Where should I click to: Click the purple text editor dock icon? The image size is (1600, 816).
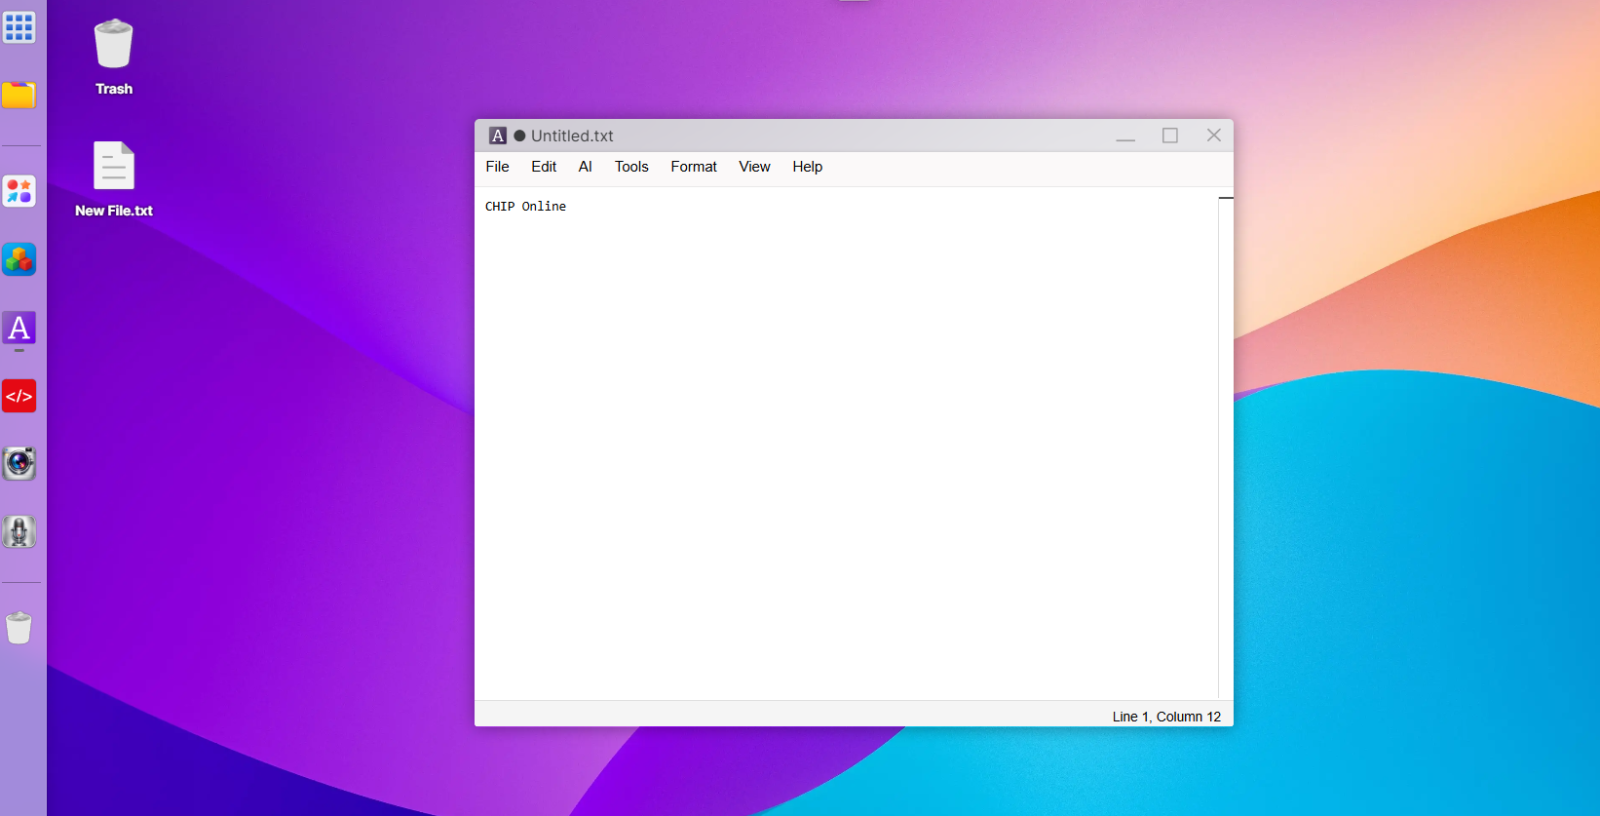click(19, 328)
